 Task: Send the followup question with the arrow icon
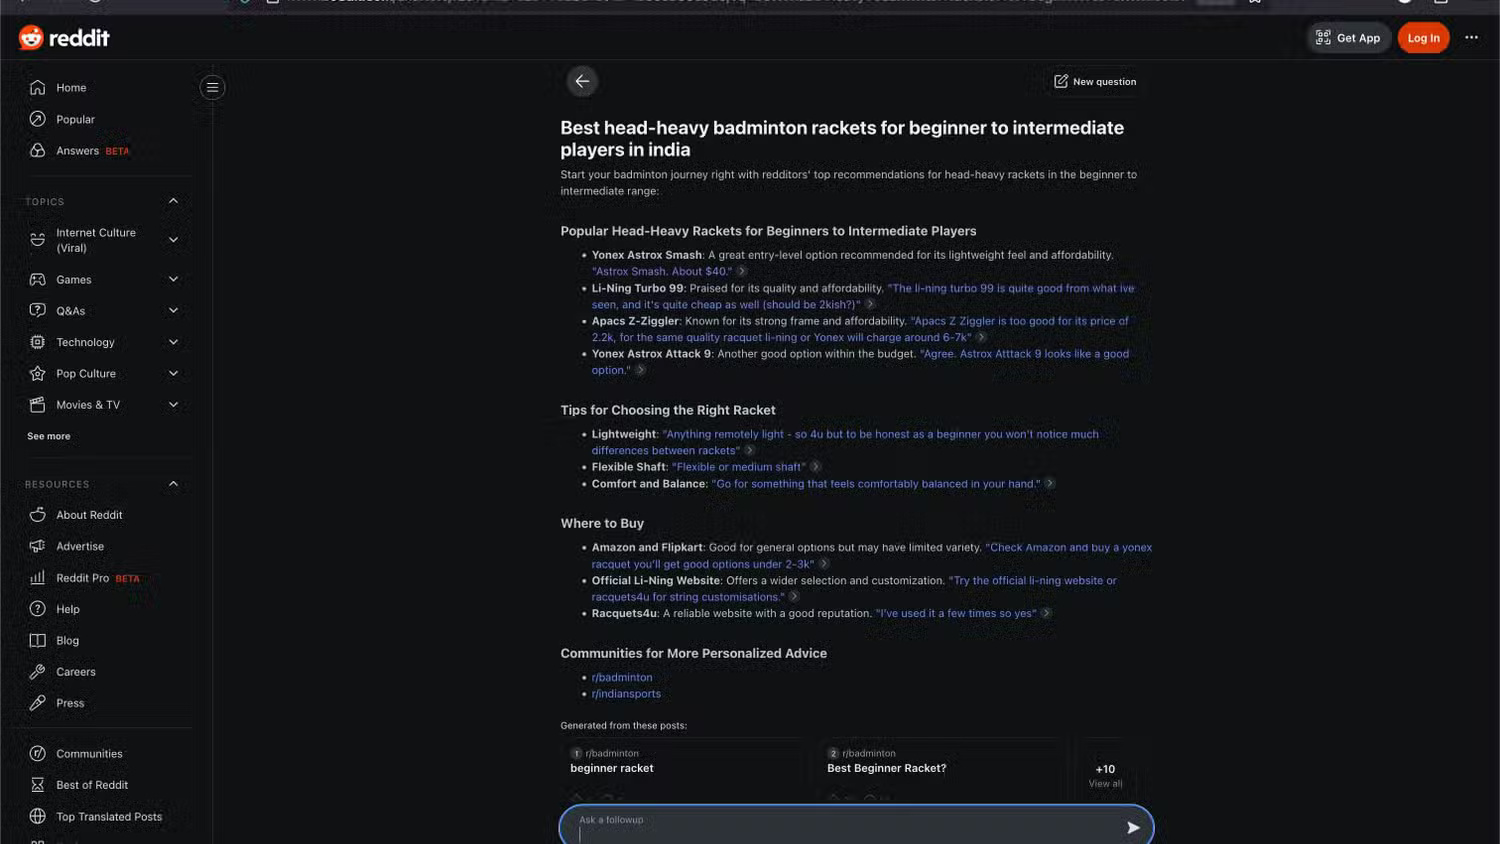click(1133, 827)
